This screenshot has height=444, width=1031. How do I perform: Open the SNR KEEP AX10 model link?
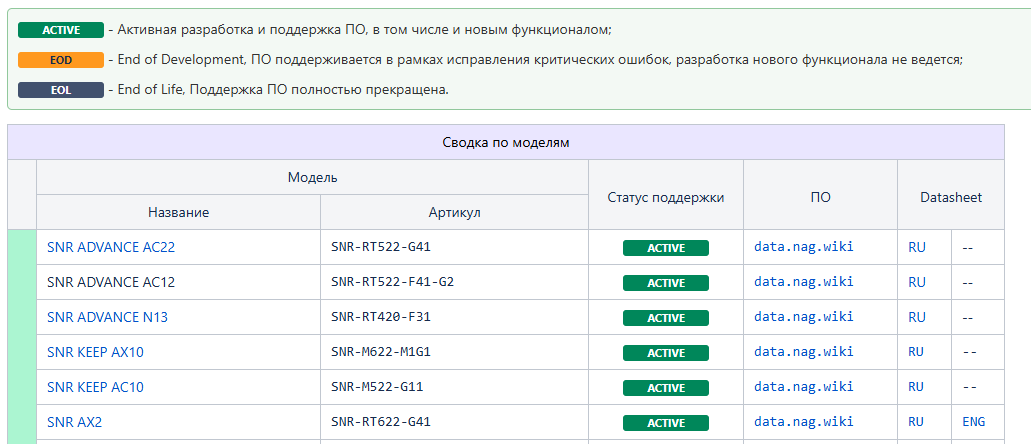coord(95,352)
